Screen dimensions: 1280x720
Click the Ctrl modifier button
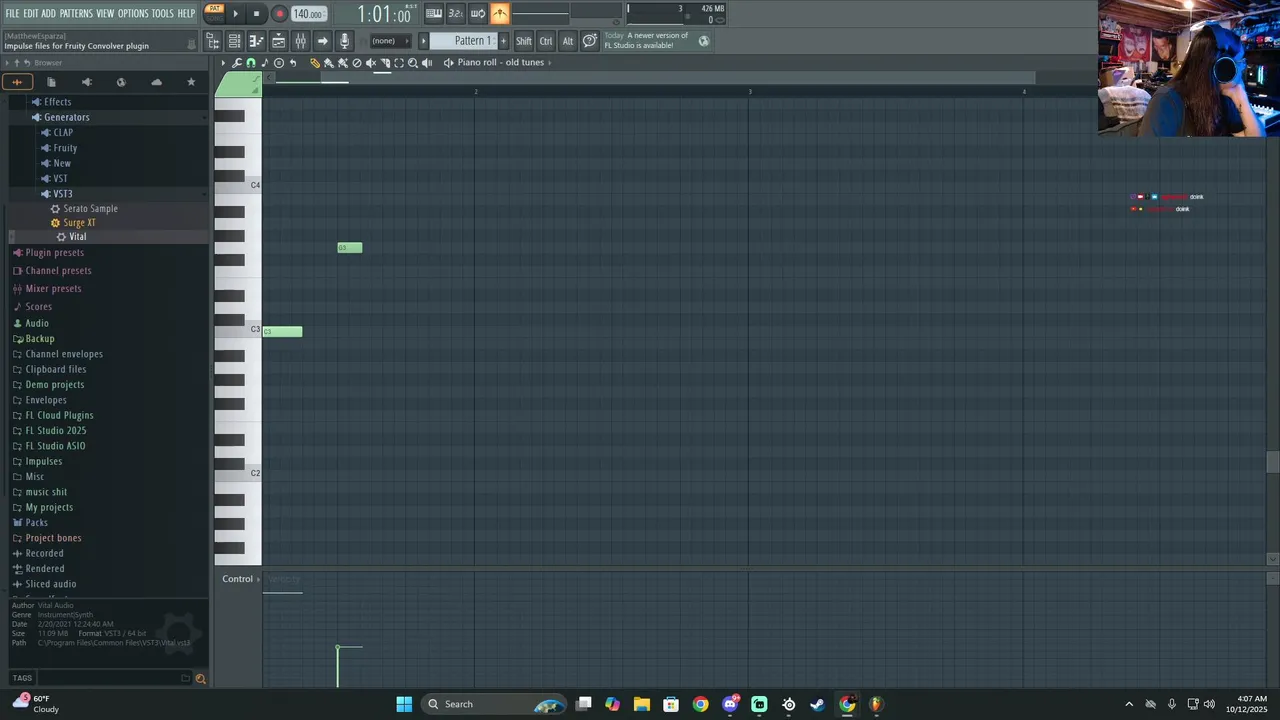coord(546,41)
